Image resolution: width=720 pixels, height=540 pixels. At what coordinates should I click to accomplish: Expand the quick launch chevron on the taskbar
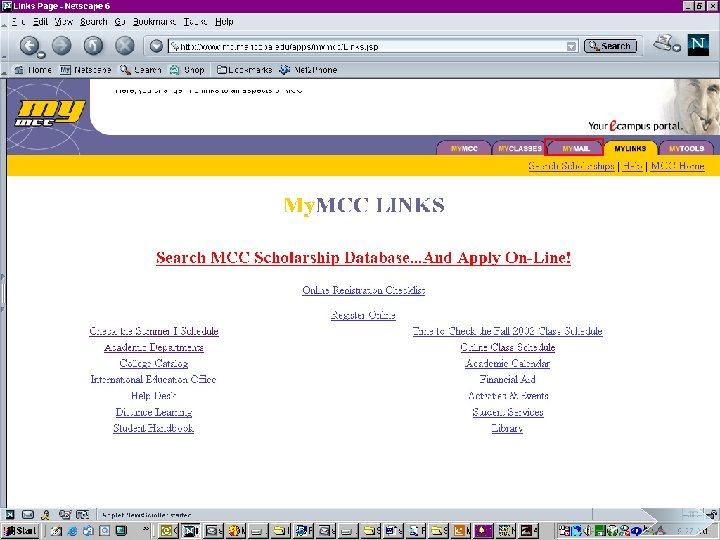pyautogui.click(x=146, y=529)
